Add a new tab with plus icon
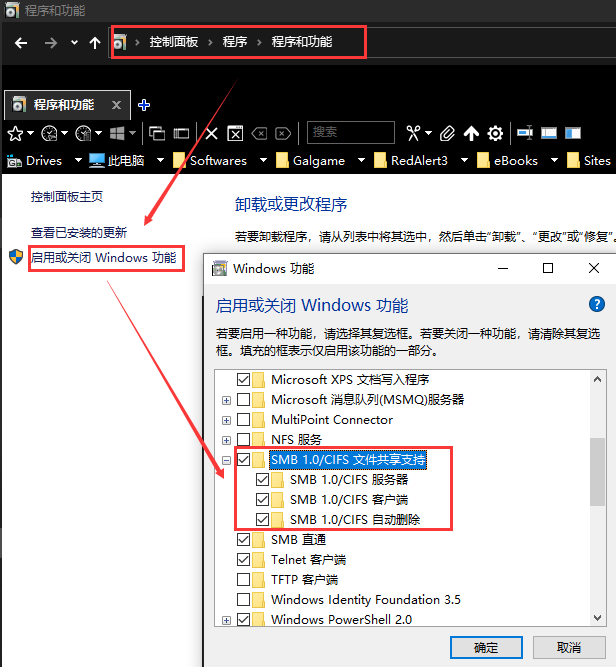Image resolution: width=616 pixels, height=667 pixels. point(144,105)
